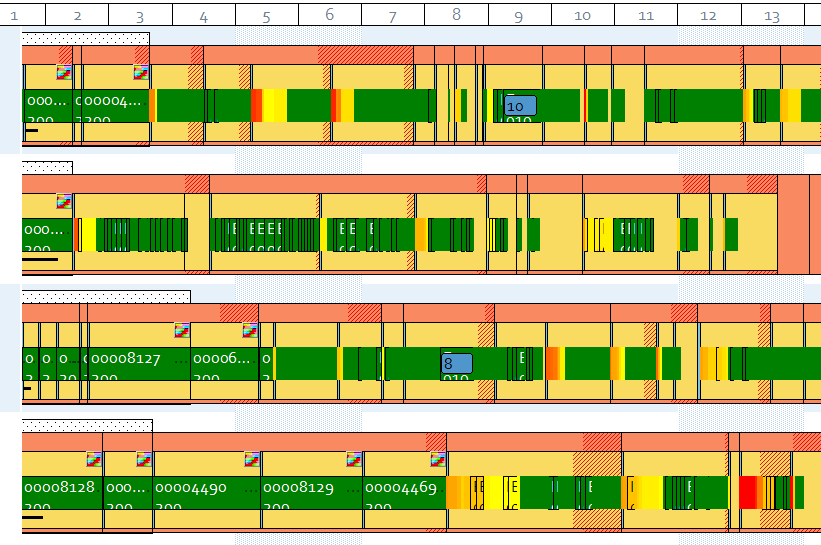Click the colorful icon above block 00008127
Image resolution: width=821 pixels, height=545 pixels.
pyautogui.click(x=182, y=330)
